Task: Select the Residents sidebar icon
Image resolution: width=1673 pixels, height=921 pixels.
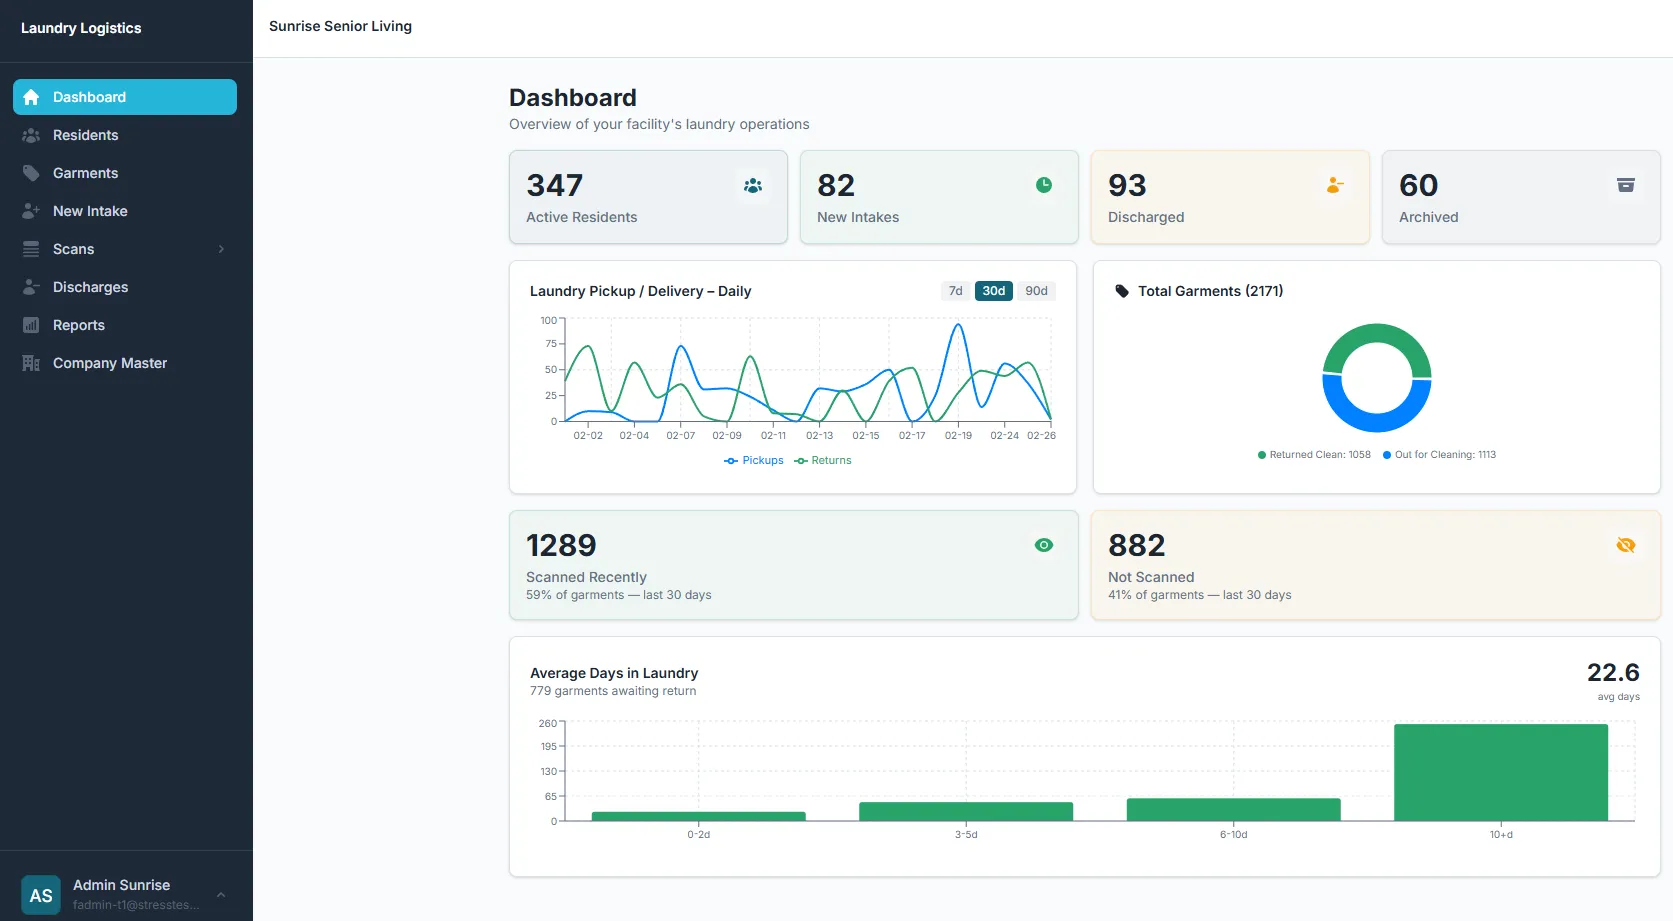Action: (31, 135)
